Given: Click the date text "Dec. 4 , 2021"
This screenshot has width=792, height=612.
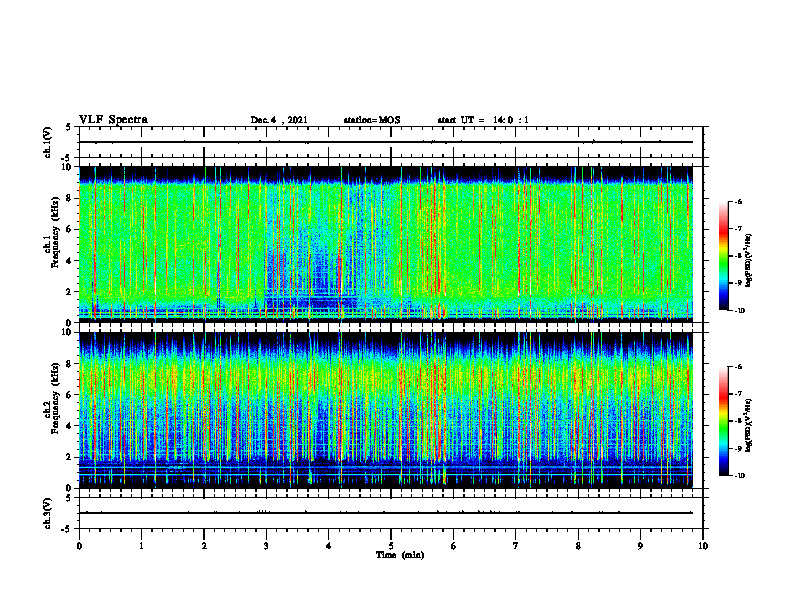Looking at the screenshot, I should 279,120.
